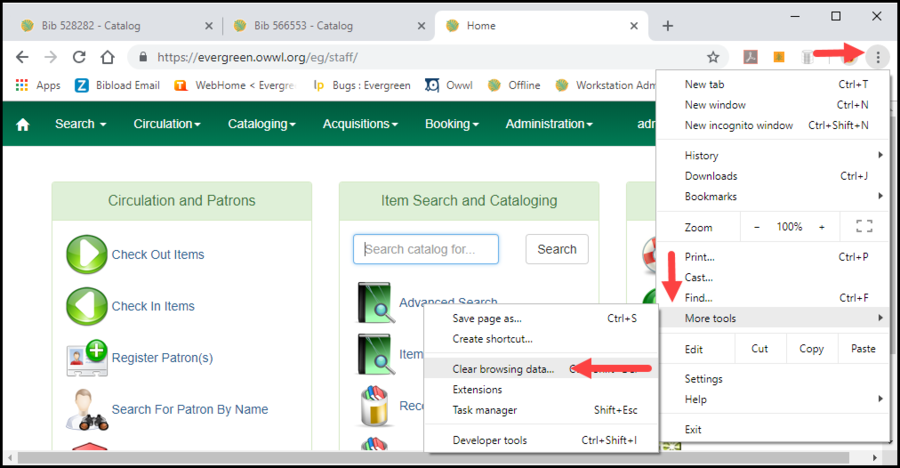The height and width of the screenshot is (468, 900).
Task: Click the Search For Patron binoculars icon
Action: [87, 409]
